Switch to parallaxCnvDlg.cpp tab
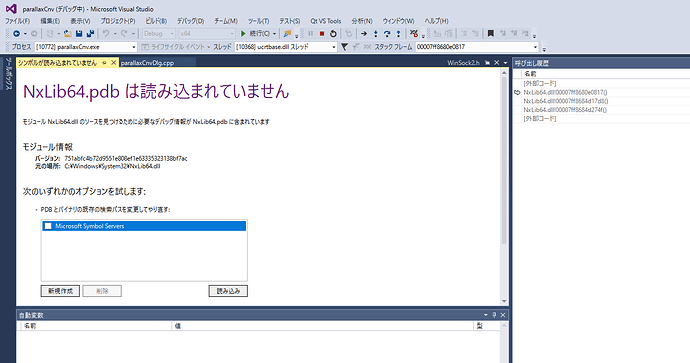 click(x=147, y=63)
